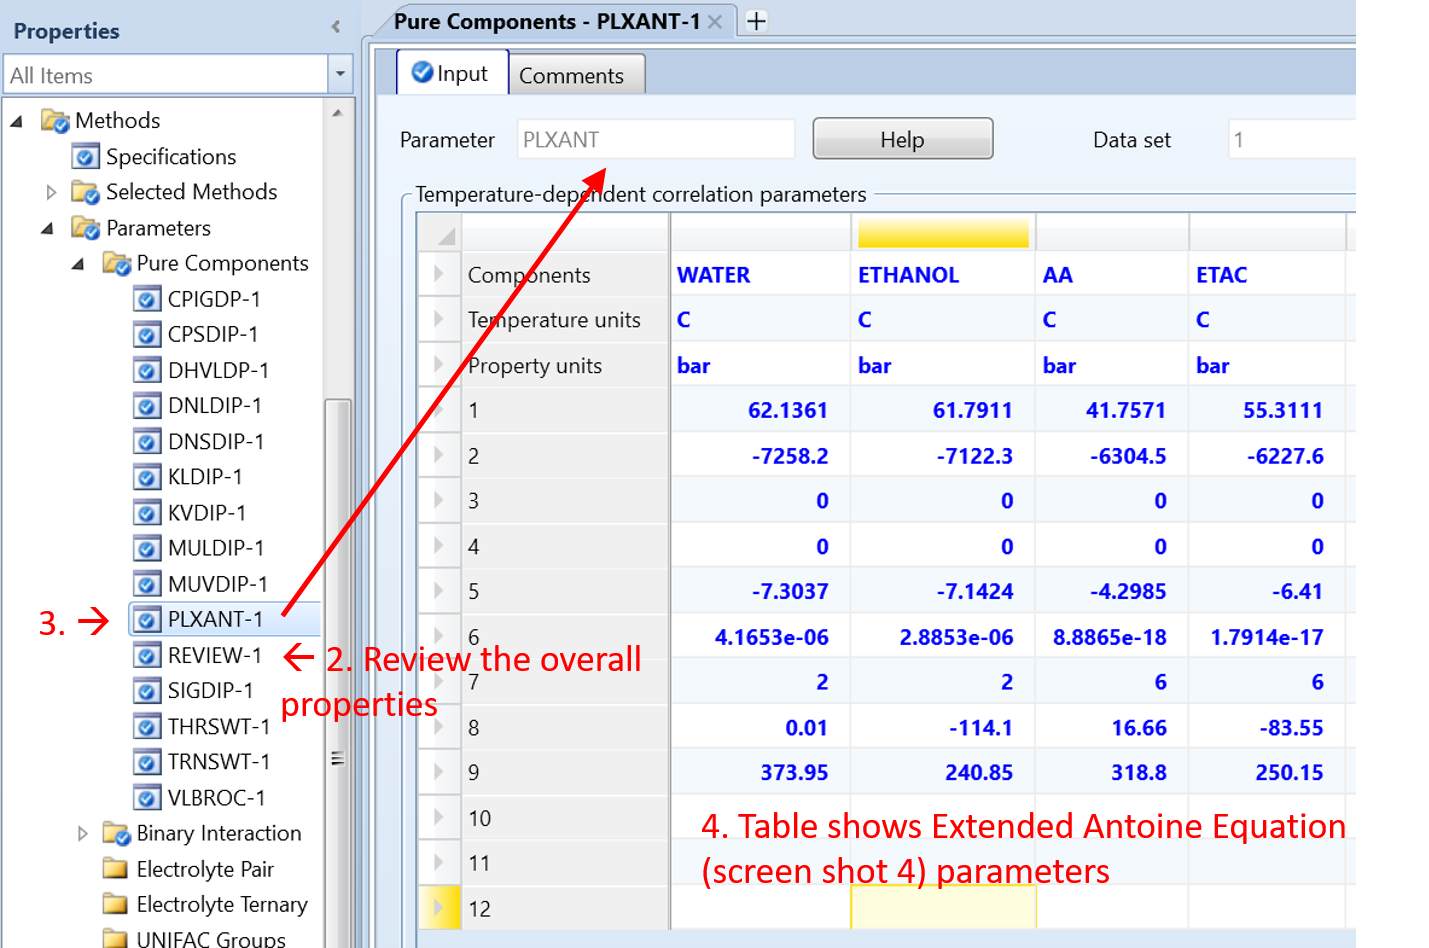Click the Electrolyte Pair folder icon
1429x948 pixels.
[116, 868]
